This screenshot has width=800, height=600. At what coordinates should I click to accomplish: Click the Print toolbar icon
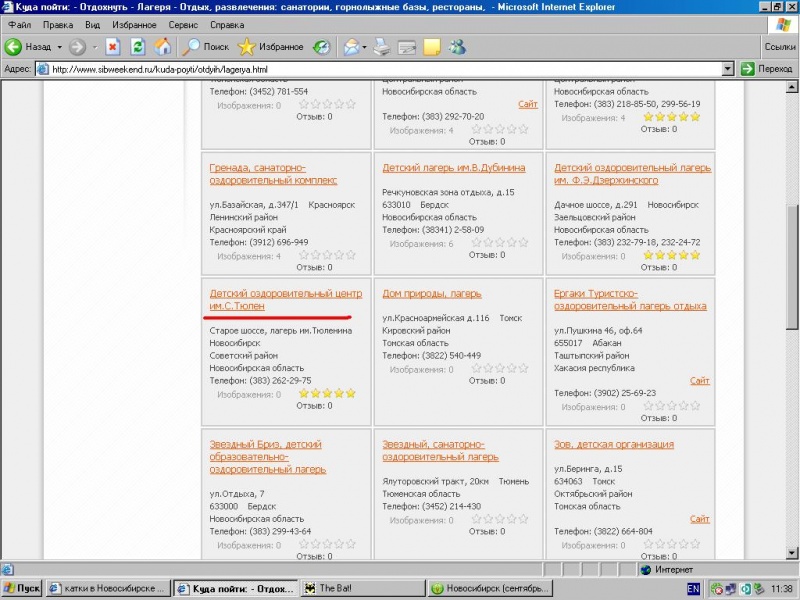(382, 47)
